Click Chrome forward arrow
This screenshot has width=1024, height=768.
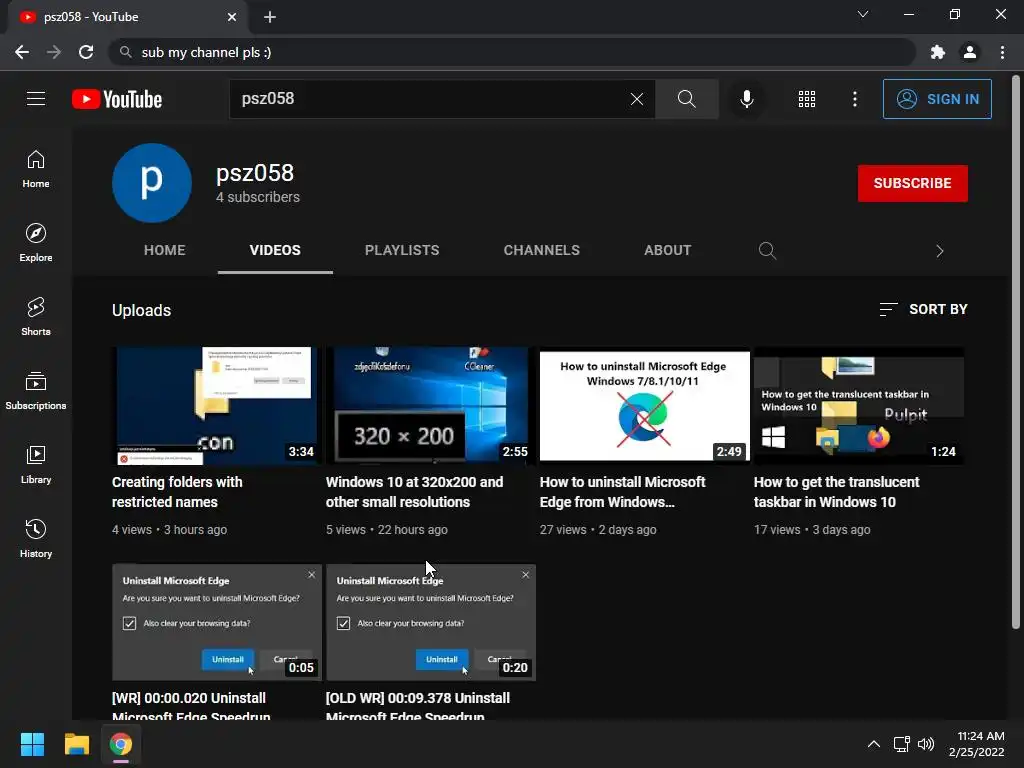[54, 52]
